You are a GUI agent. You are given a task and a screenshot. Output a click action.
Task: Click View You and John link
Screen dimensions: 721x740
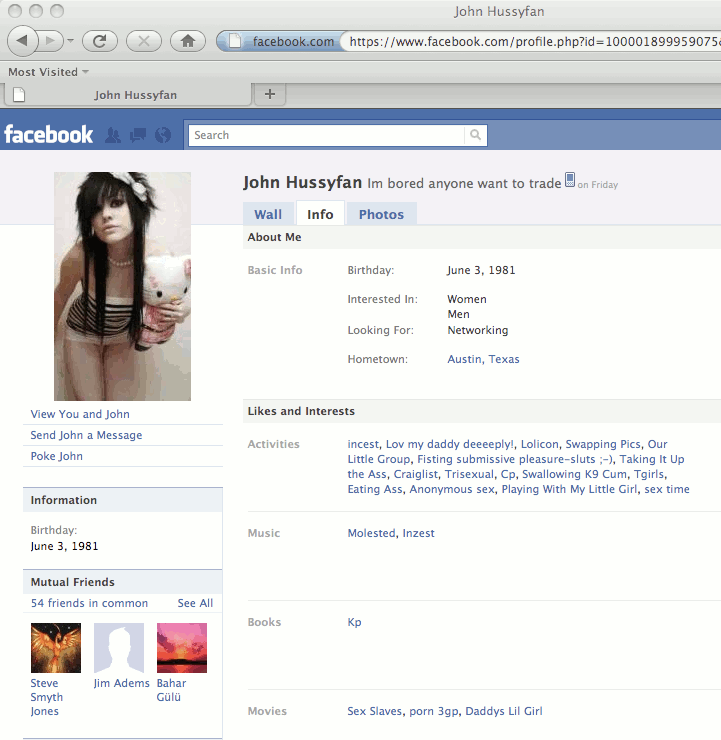click(x=80, y=414)
